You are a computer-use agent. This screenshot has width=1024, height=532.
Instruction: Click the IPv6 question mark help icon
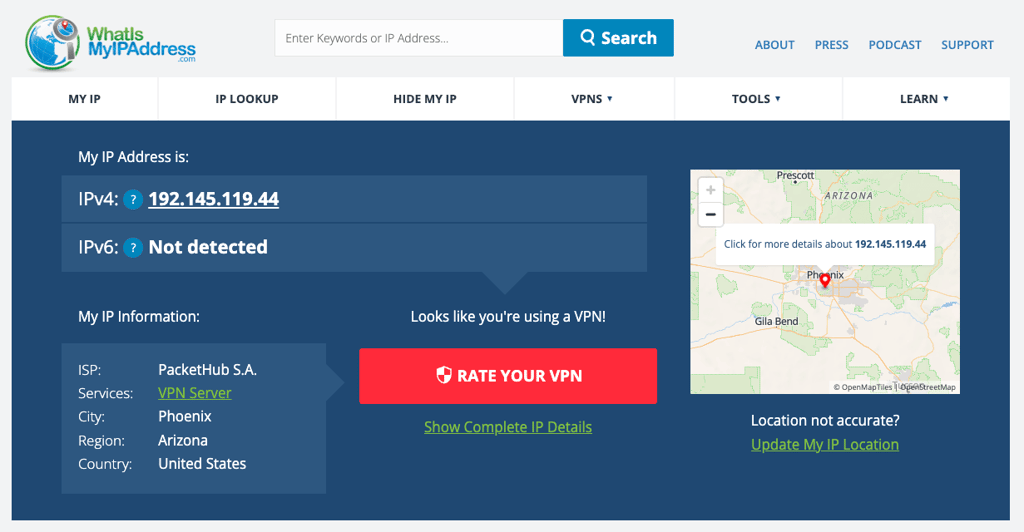tap(133, 247)
